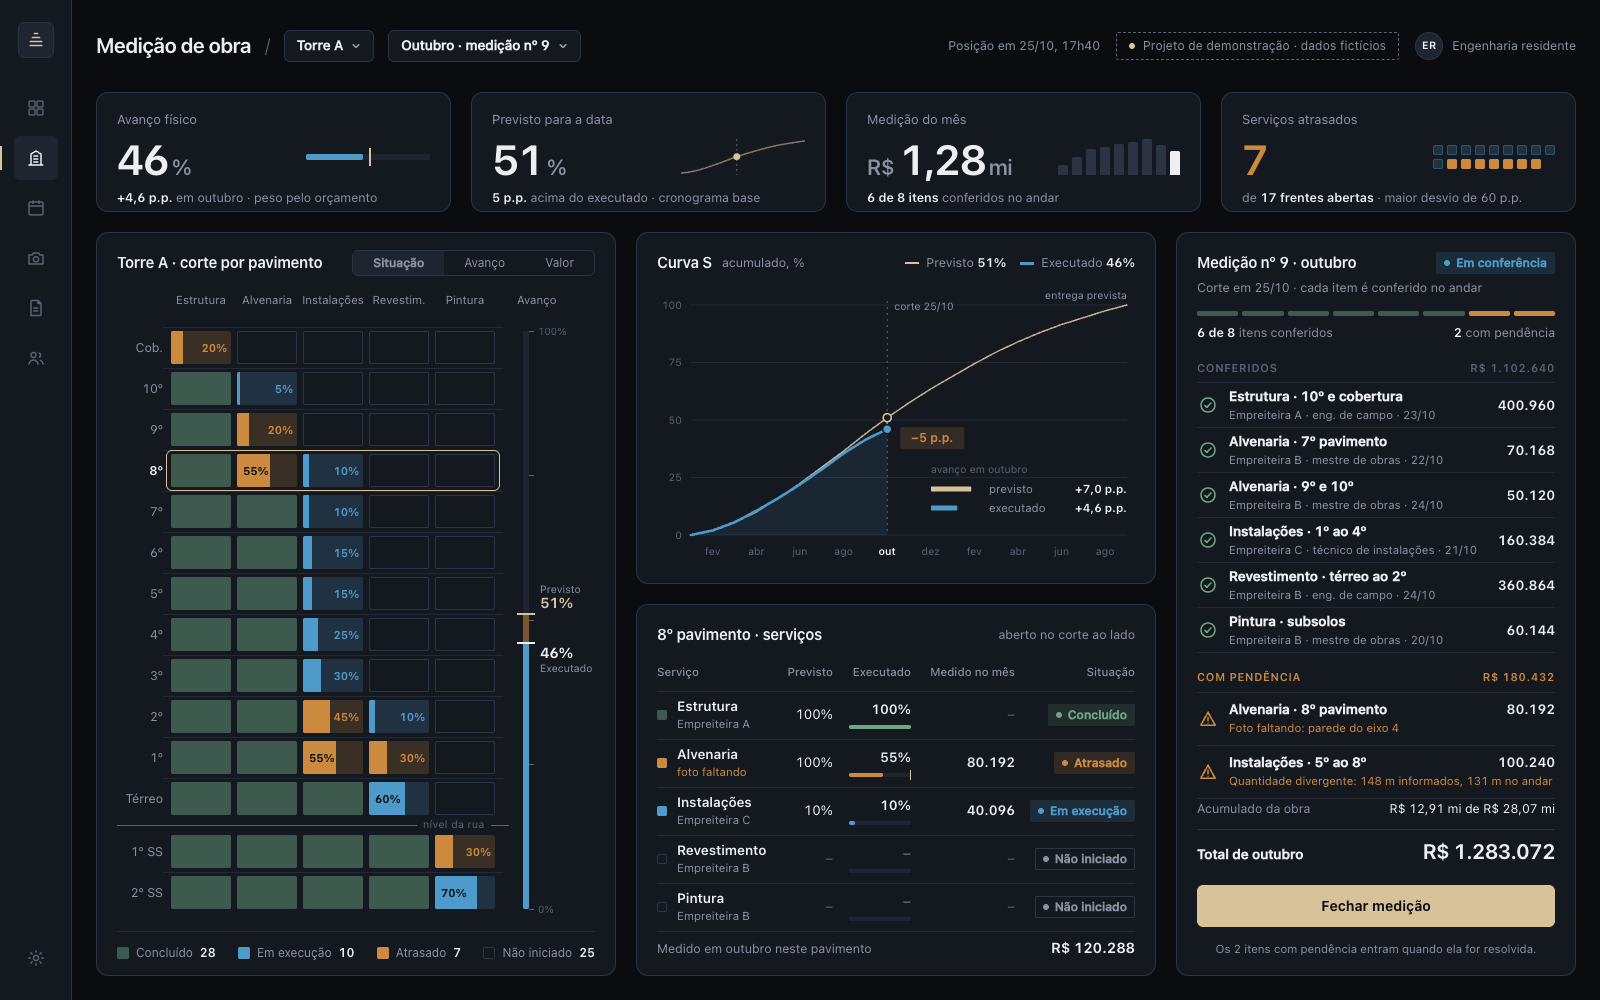Toggle Previsto 51% series in Curva S
1600x1000 pixels.
click(955, 263)
